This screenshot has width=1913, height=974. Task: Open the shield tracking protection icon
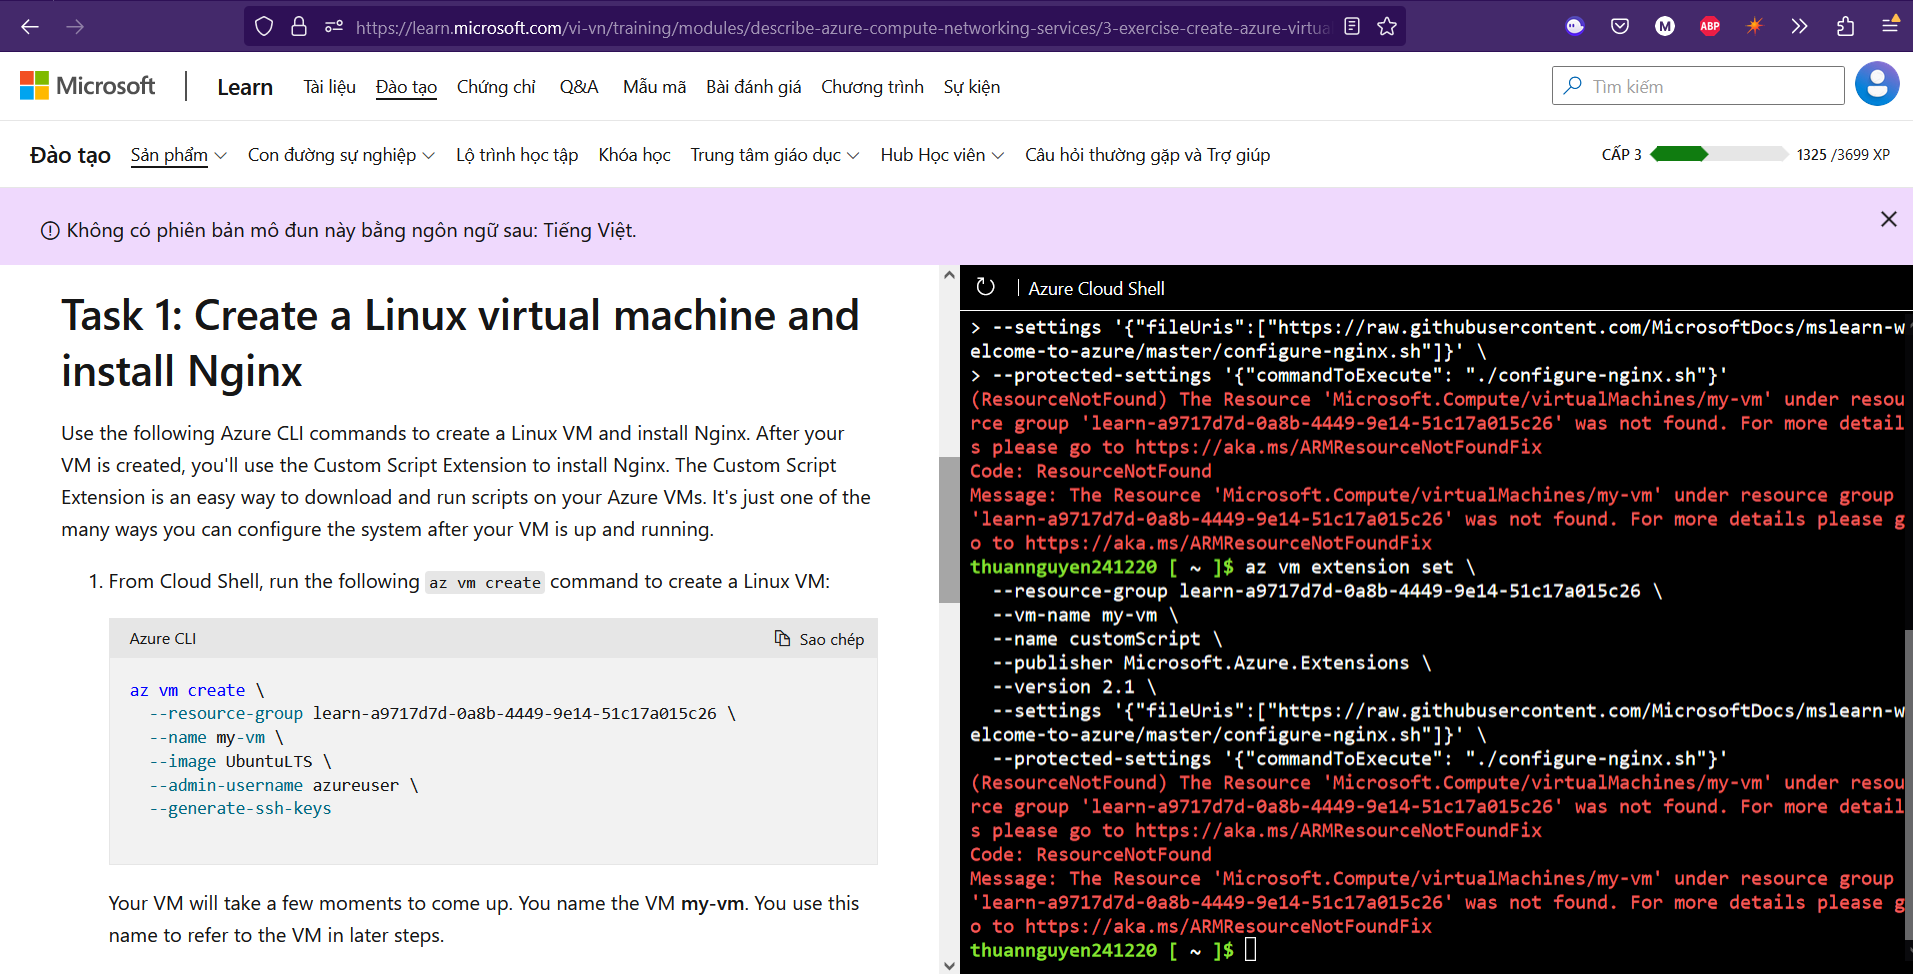pos(264,27)
